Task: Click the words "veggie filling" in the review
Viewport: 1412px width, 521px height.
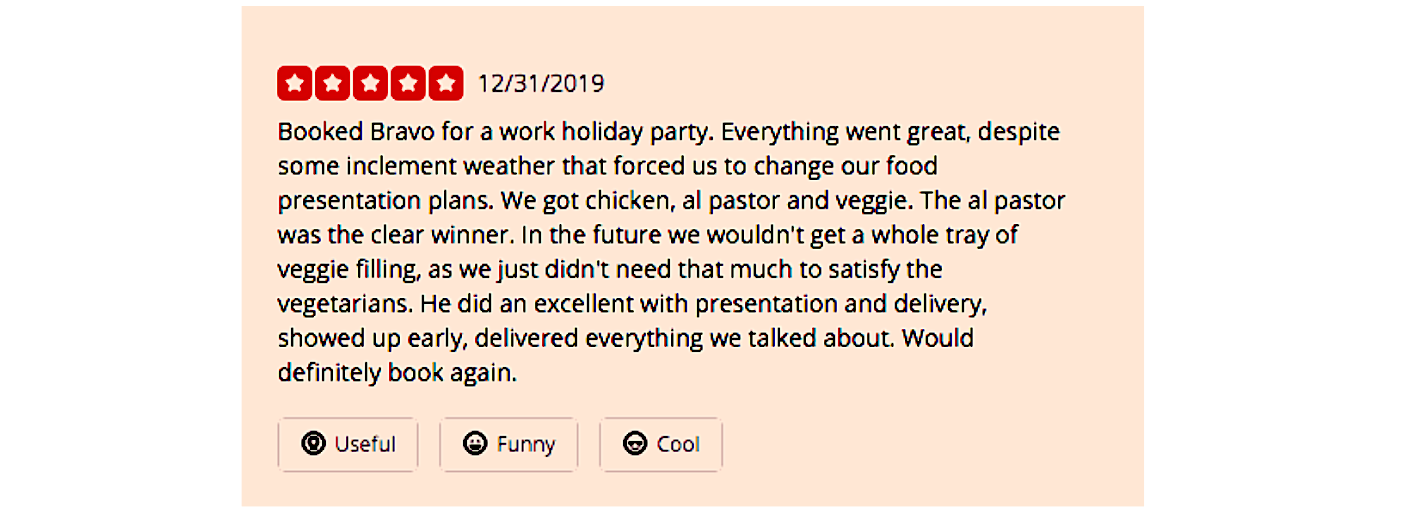Action: pyautogui.click(x=346, y=270)
